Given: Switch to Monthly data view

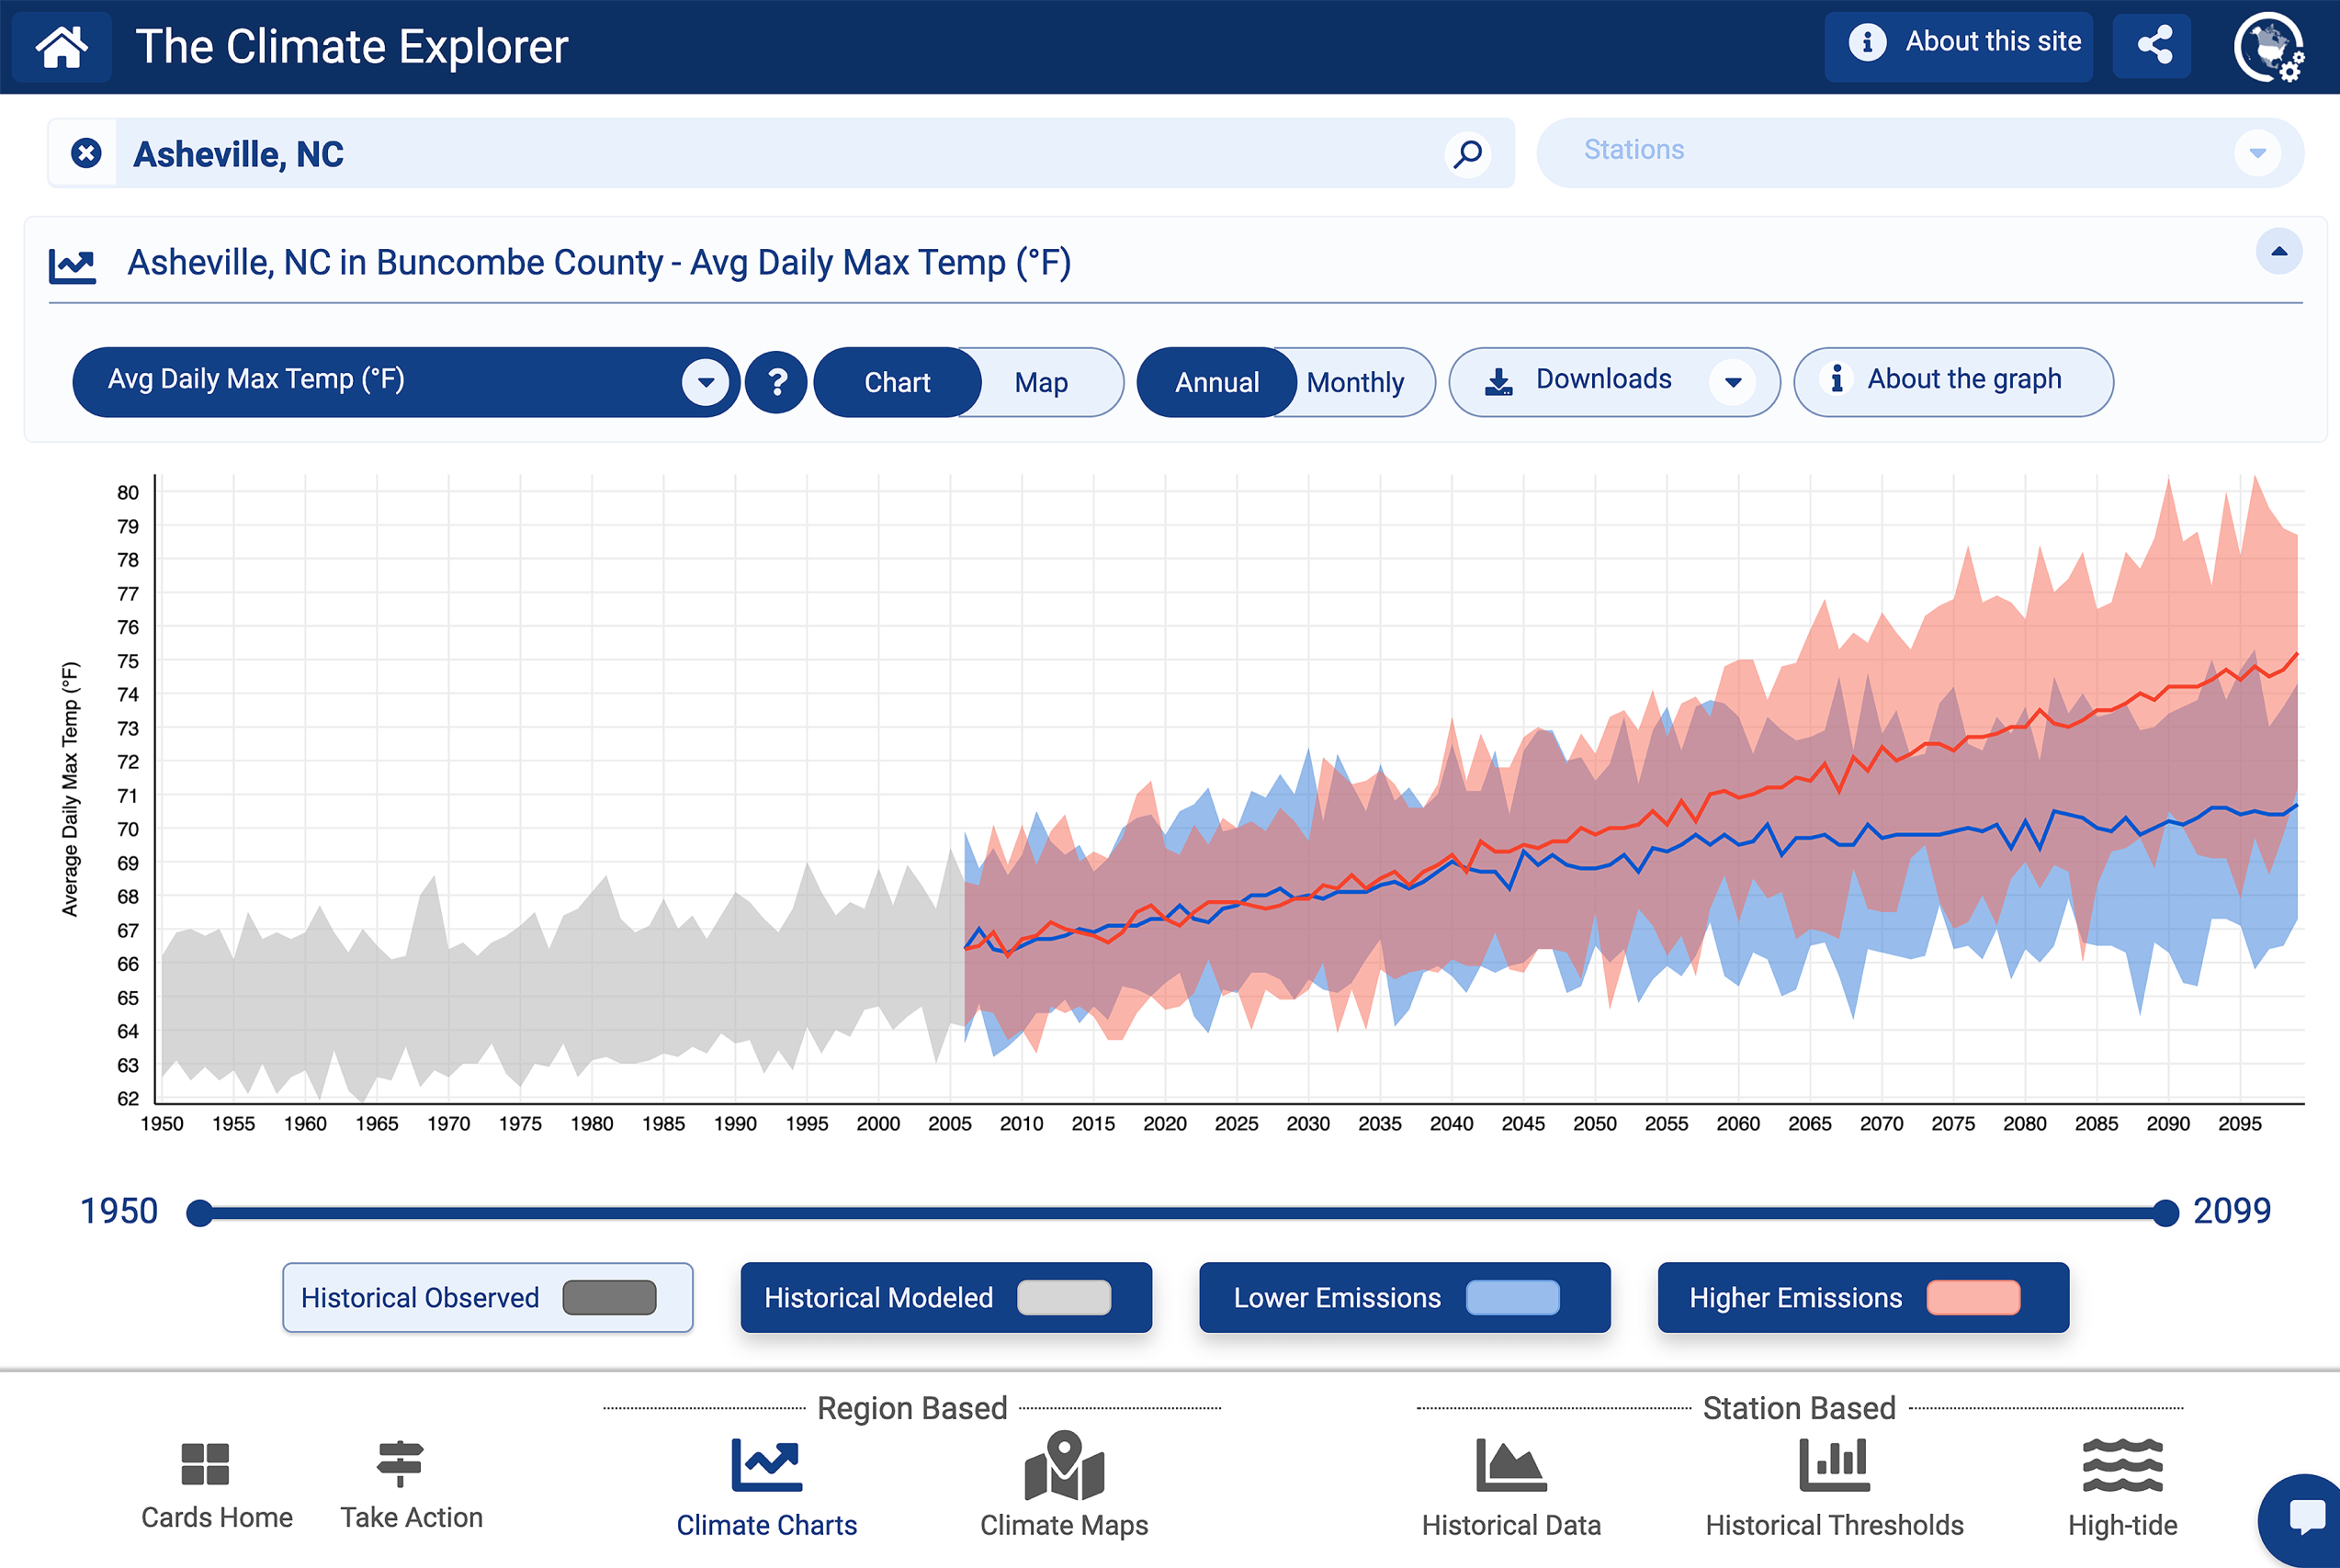Looking at the screenshot, I should [1355, 382].
